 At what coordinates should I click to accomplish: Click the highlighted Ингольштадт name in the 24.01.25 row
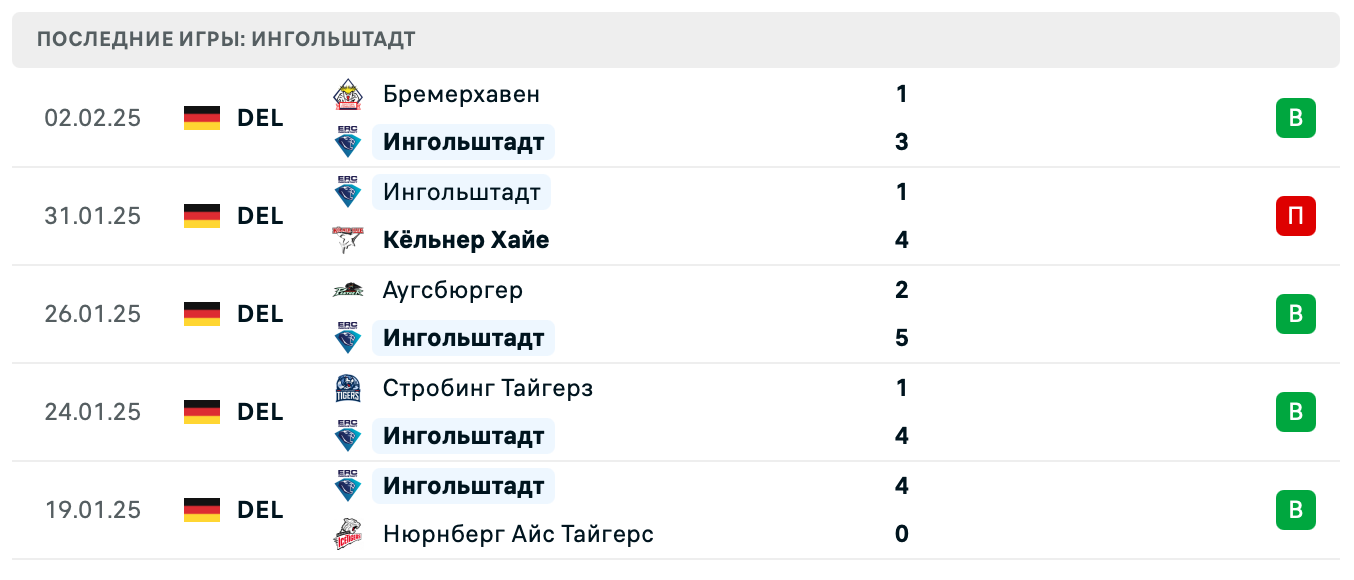pos(463,436)
